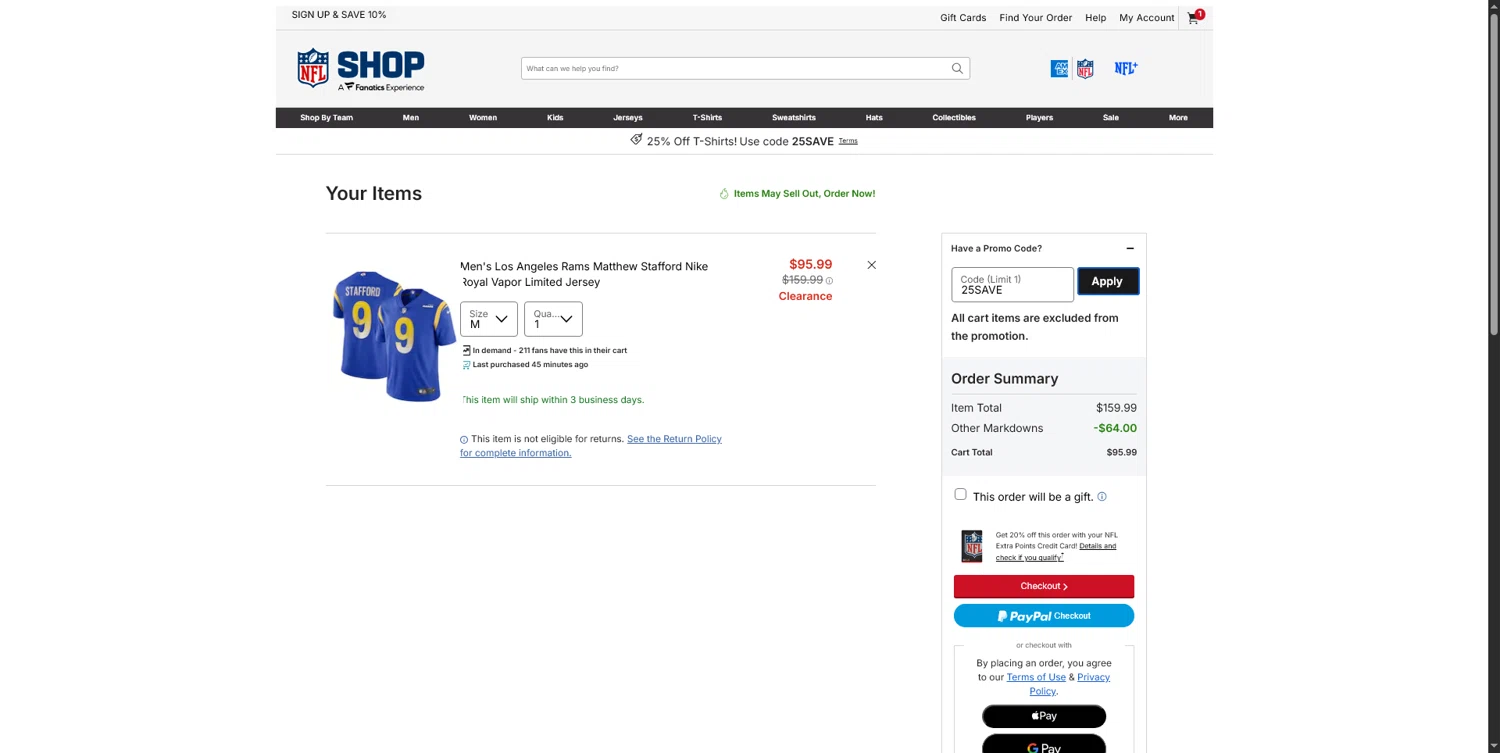Remove the Stafford jersey with X icon
1500x753 pixels.
click(x=871, y=265)
